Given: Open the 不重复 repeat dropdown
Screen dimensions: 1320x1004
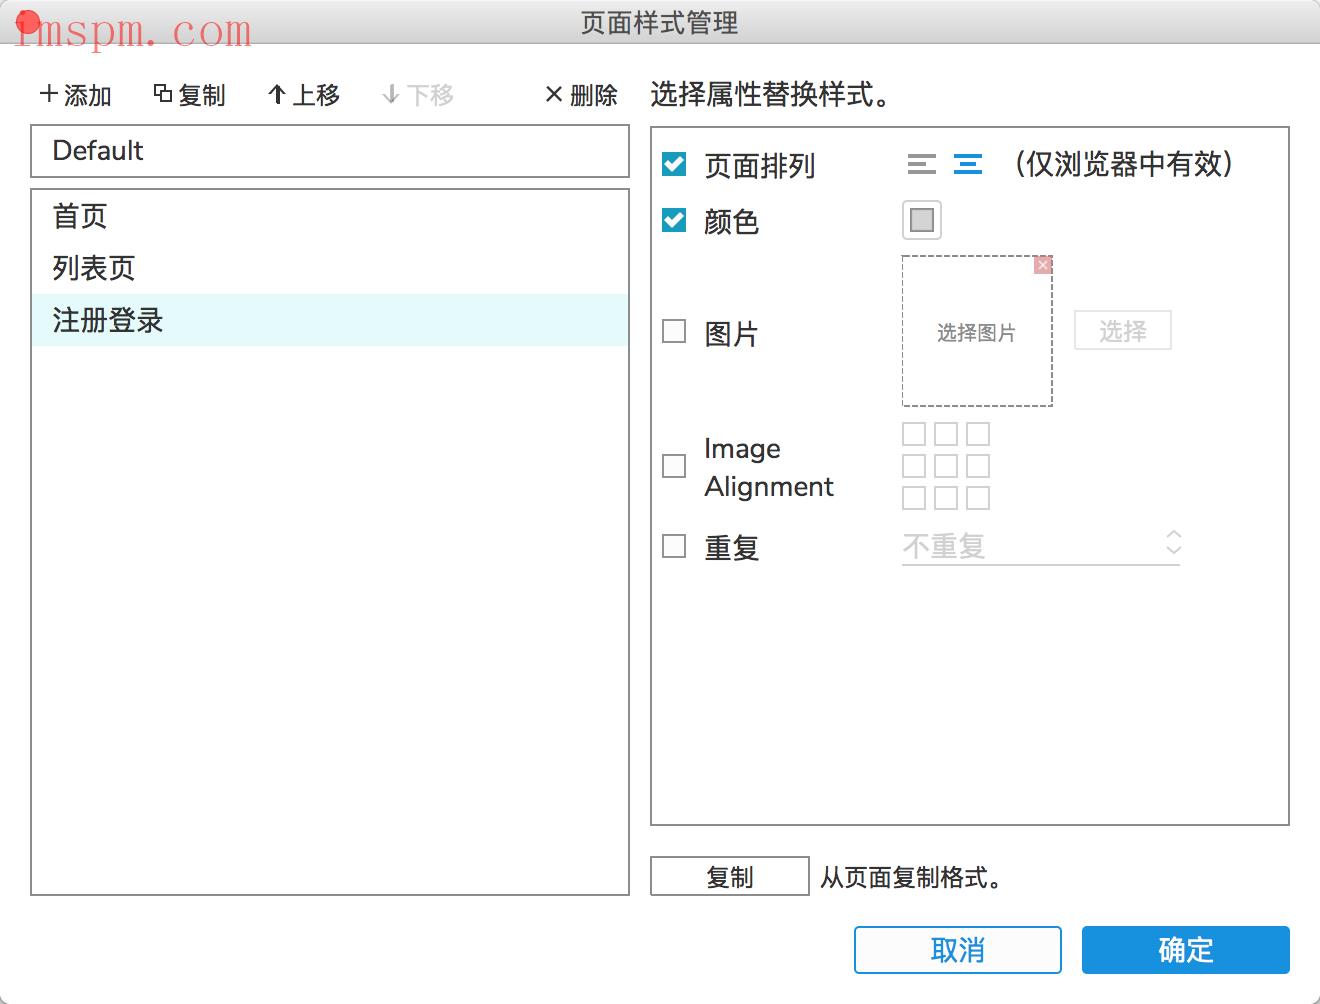Looking at the screenshot, I should coord(1041,546).
